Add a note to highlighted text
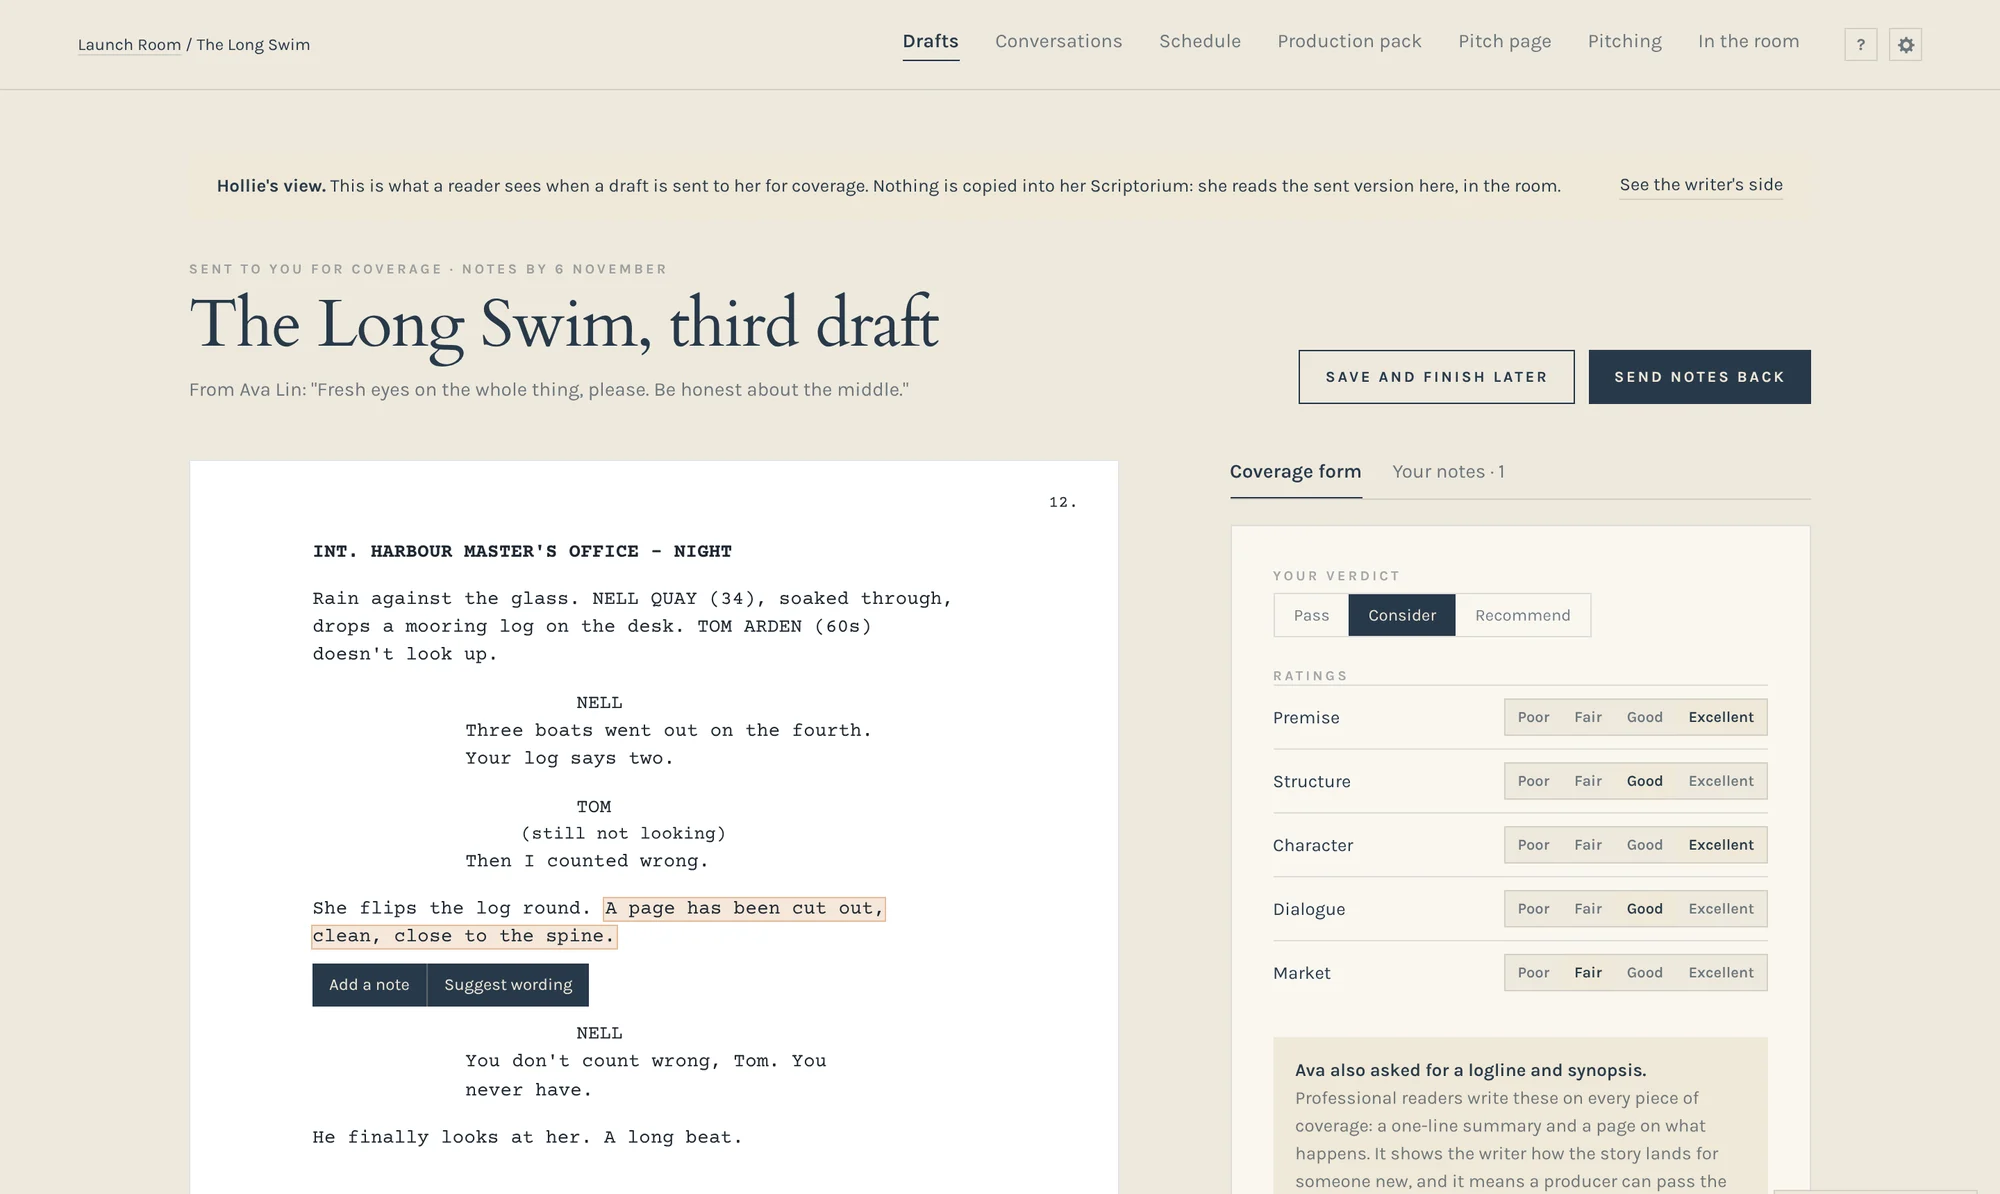The image size is (2000, 1194). click(x=369, y=985)
